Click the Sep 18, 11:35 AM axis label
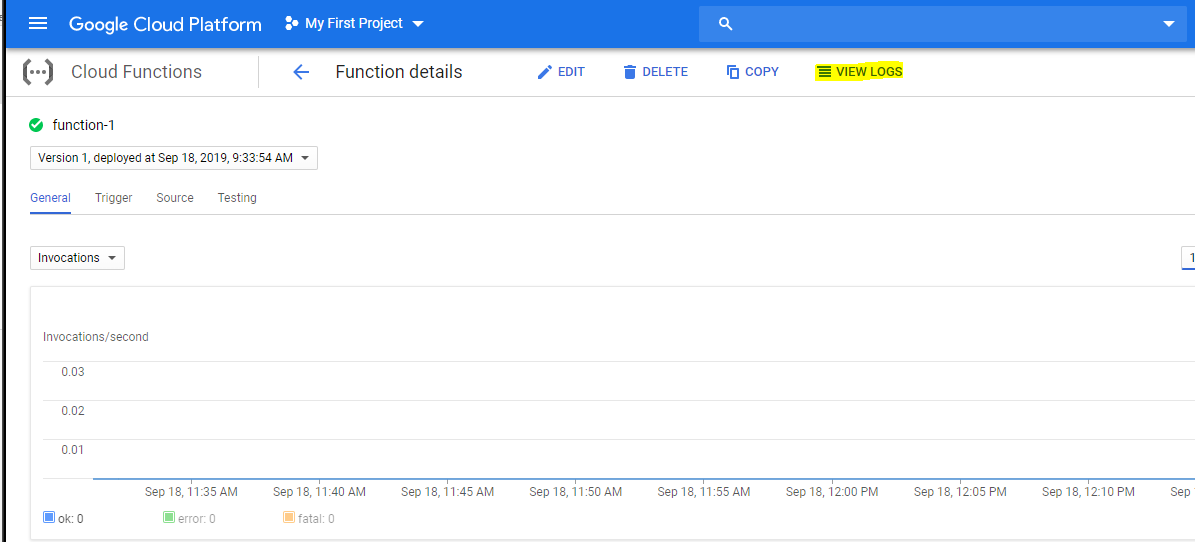 (x=191, y=492)
